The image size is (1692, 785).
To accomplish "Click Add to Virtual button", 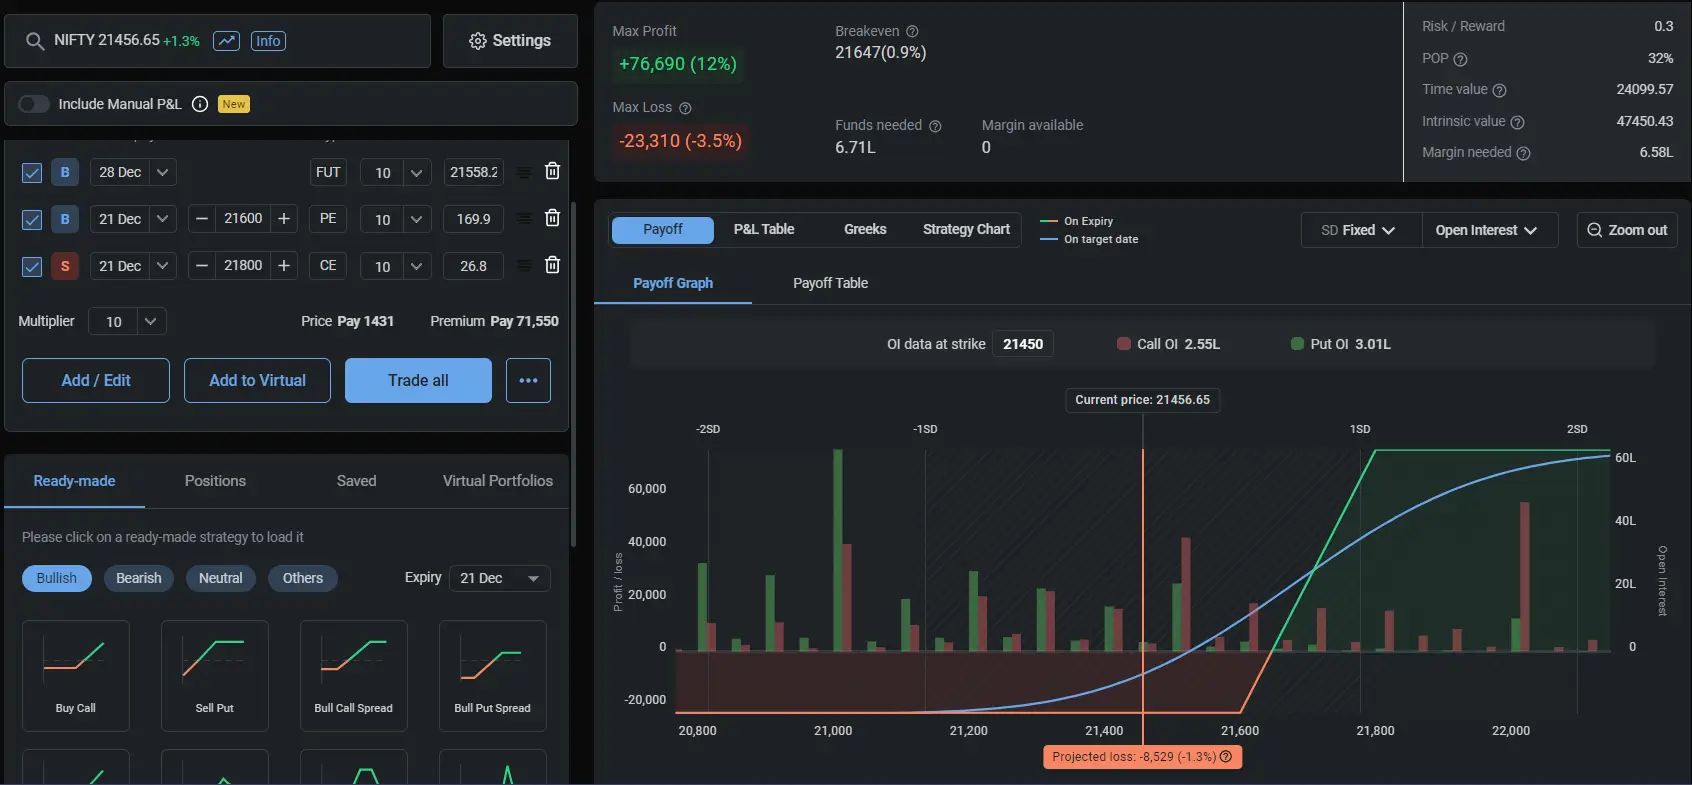I will click(x=257, y=381).
